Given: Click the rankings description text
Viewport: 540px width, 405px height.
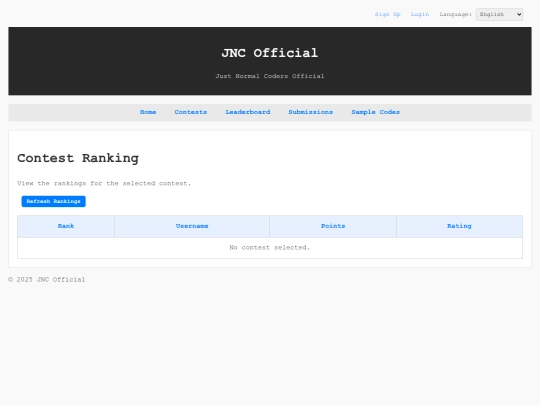Looking at the screenshot, I should click(x=104, y=183).
